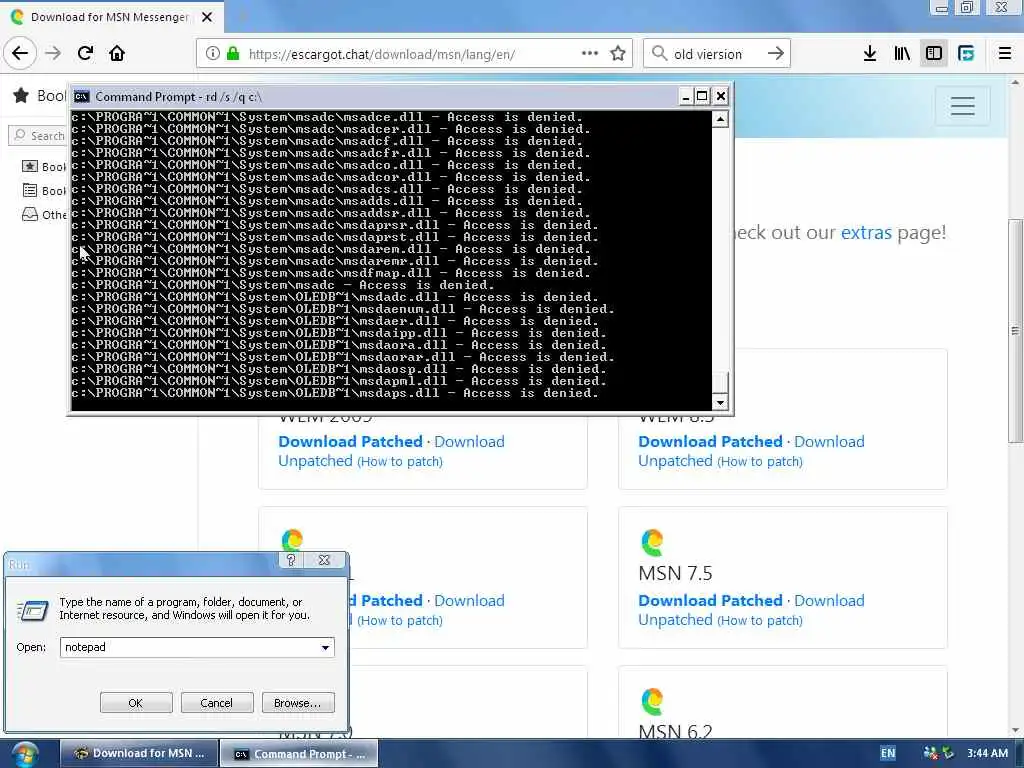Click the MSN 7.5 logo icon
The width and height of the screenshot is (1024, 768).
click(652, 541)
